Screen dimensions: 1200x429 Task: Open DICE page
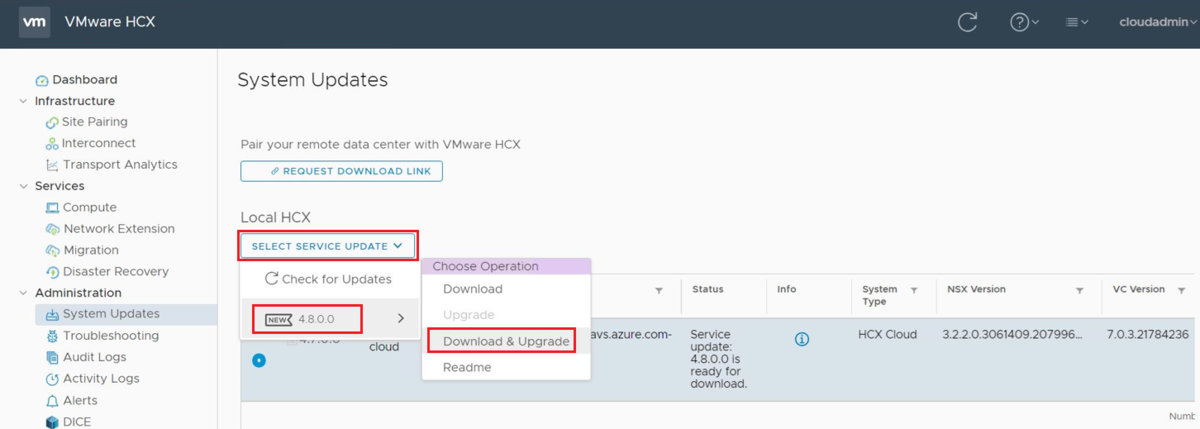[77, 422]
